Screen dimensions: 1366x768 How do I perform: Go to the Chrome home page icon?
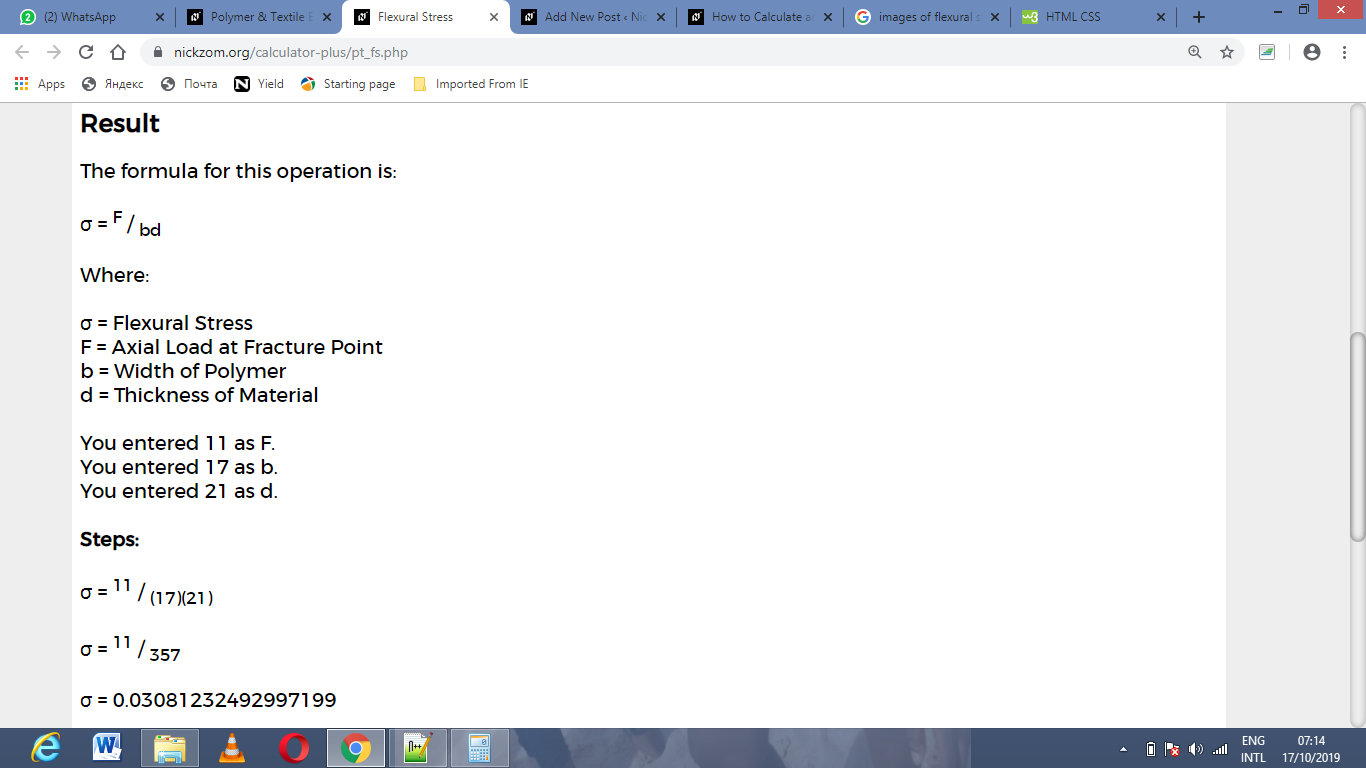pos(118,52)
